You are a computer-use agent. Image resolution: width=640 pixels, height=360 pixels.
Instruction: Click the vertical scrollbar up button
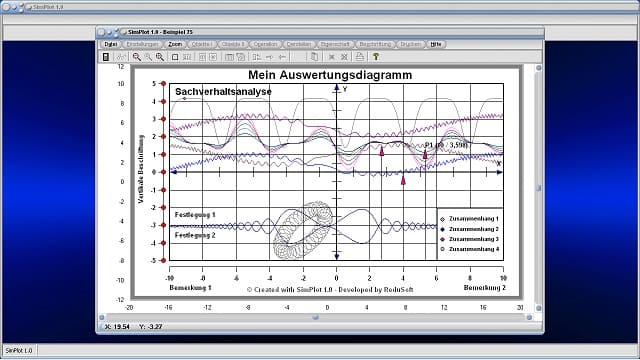(538, 68)
